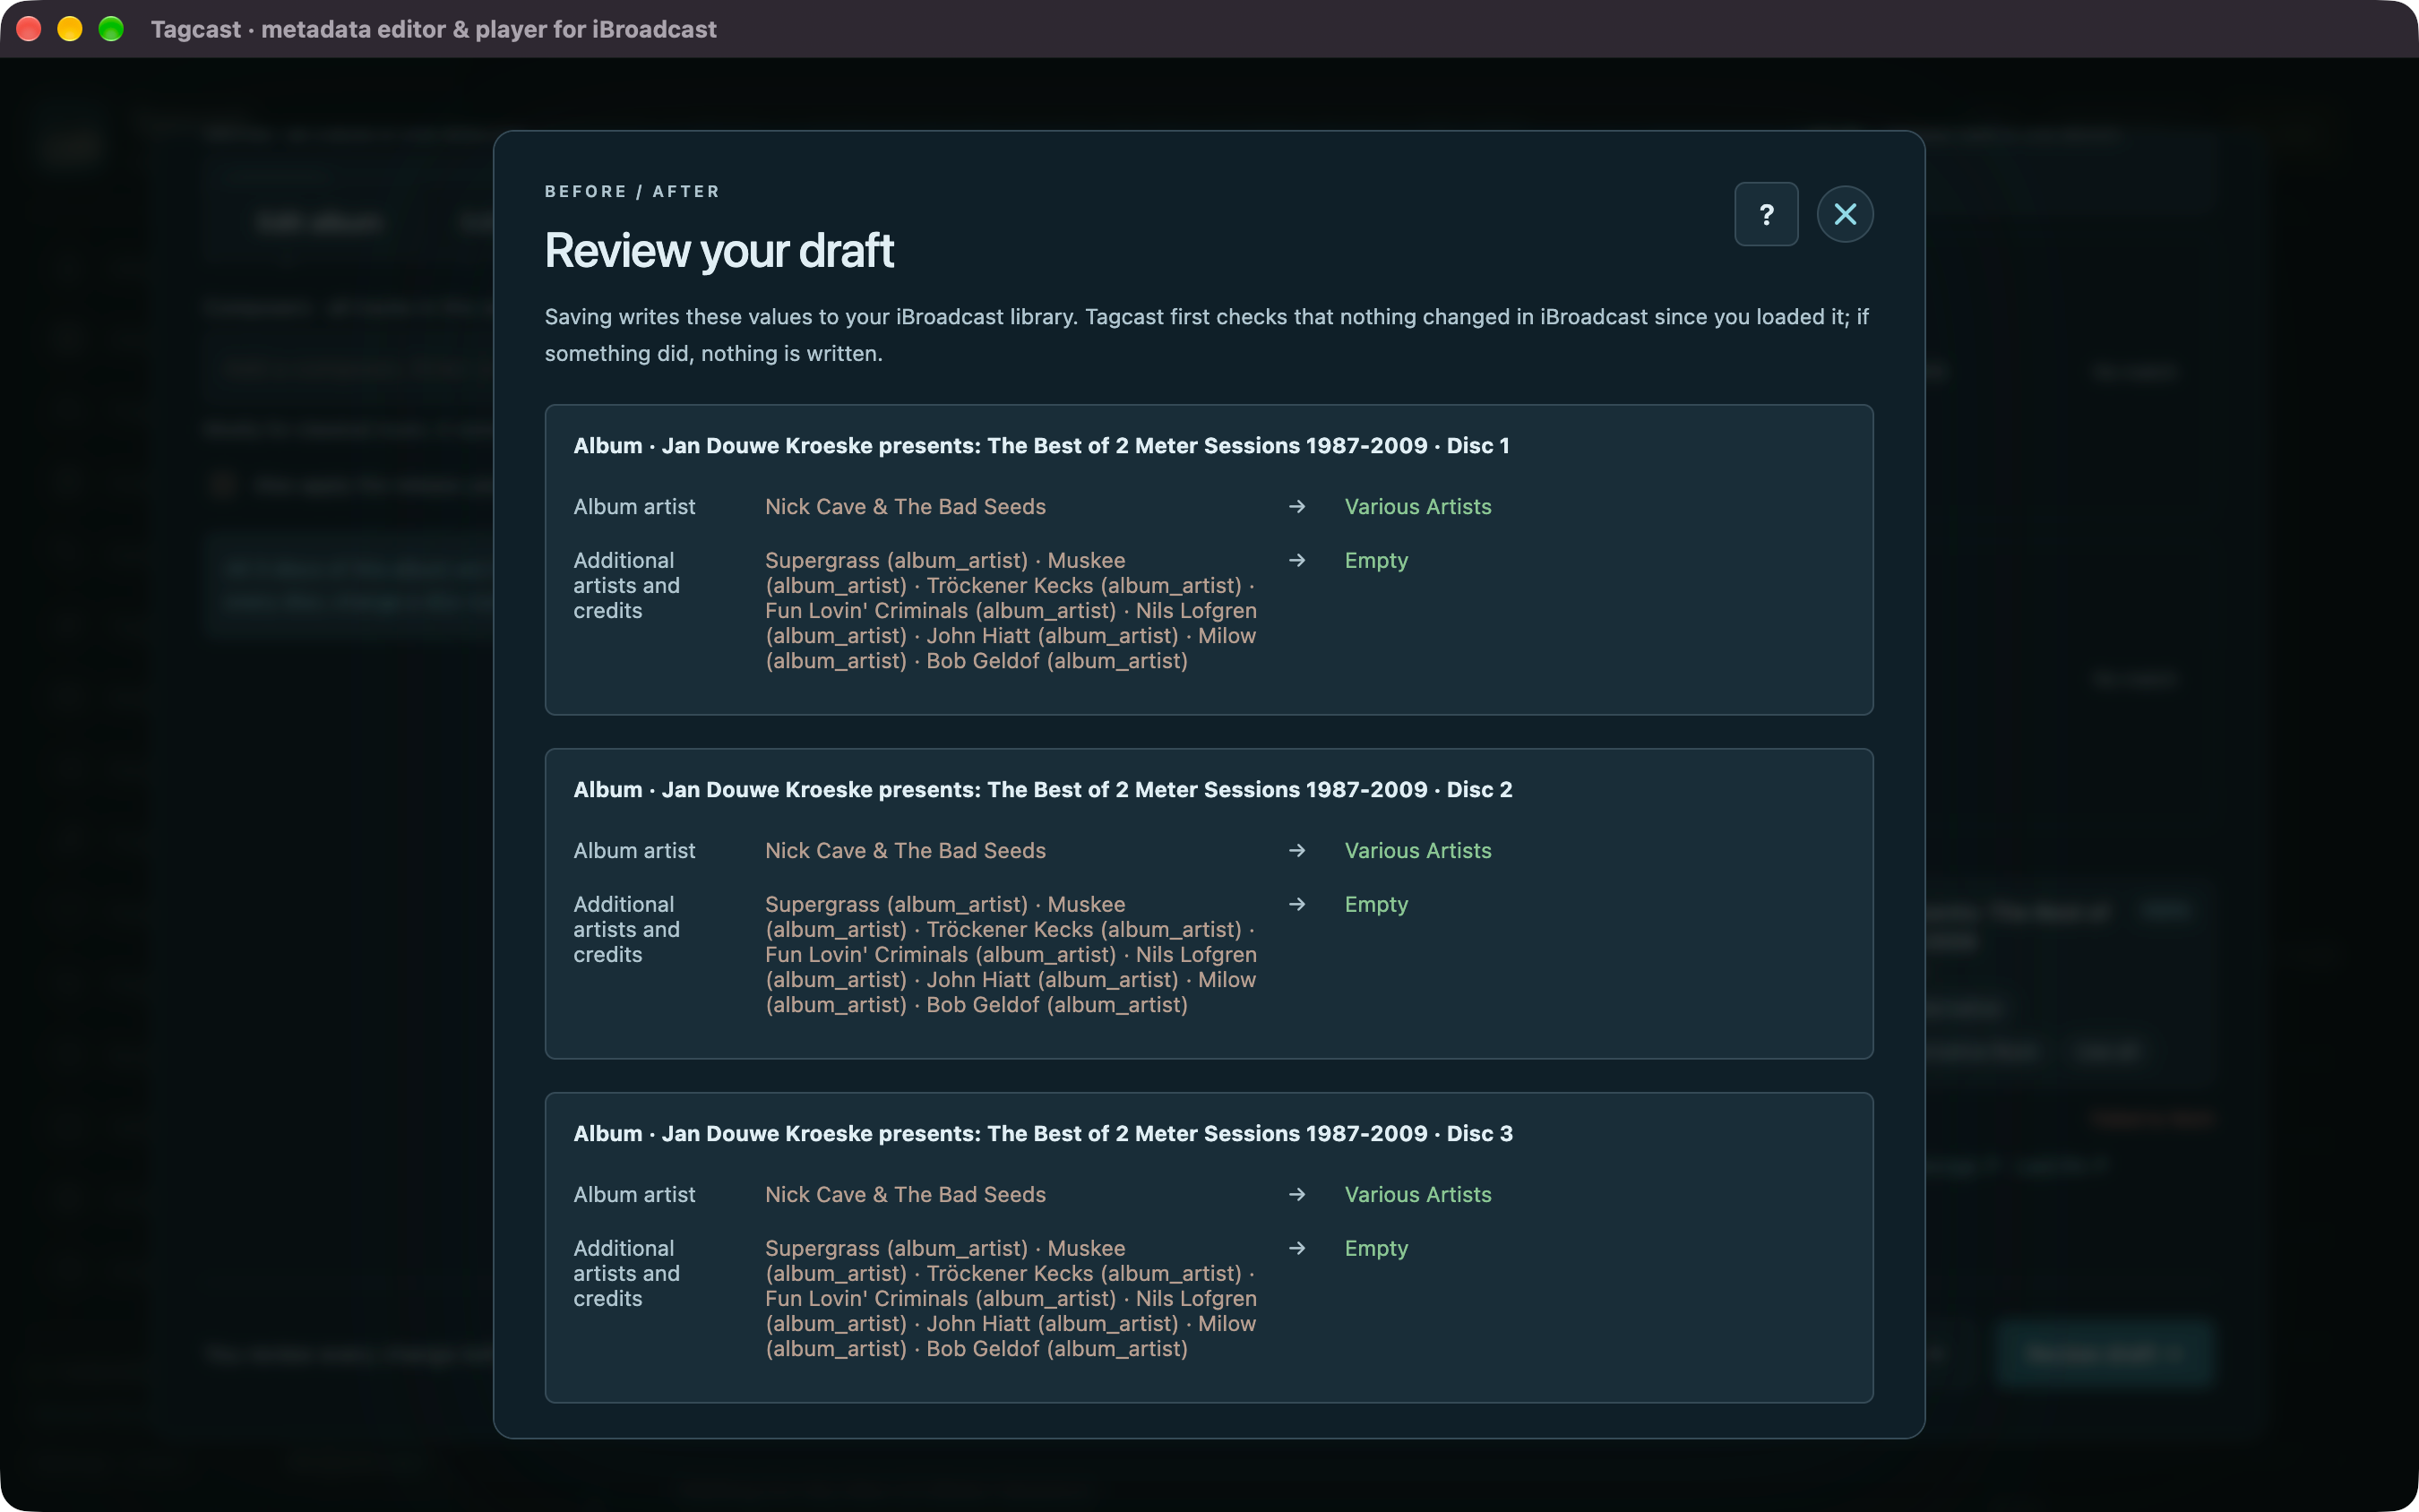This screenshot has height=1512, width=2419.
Task: Click Disc 3 additional artists credits list
Action: click(1011, 1299)
